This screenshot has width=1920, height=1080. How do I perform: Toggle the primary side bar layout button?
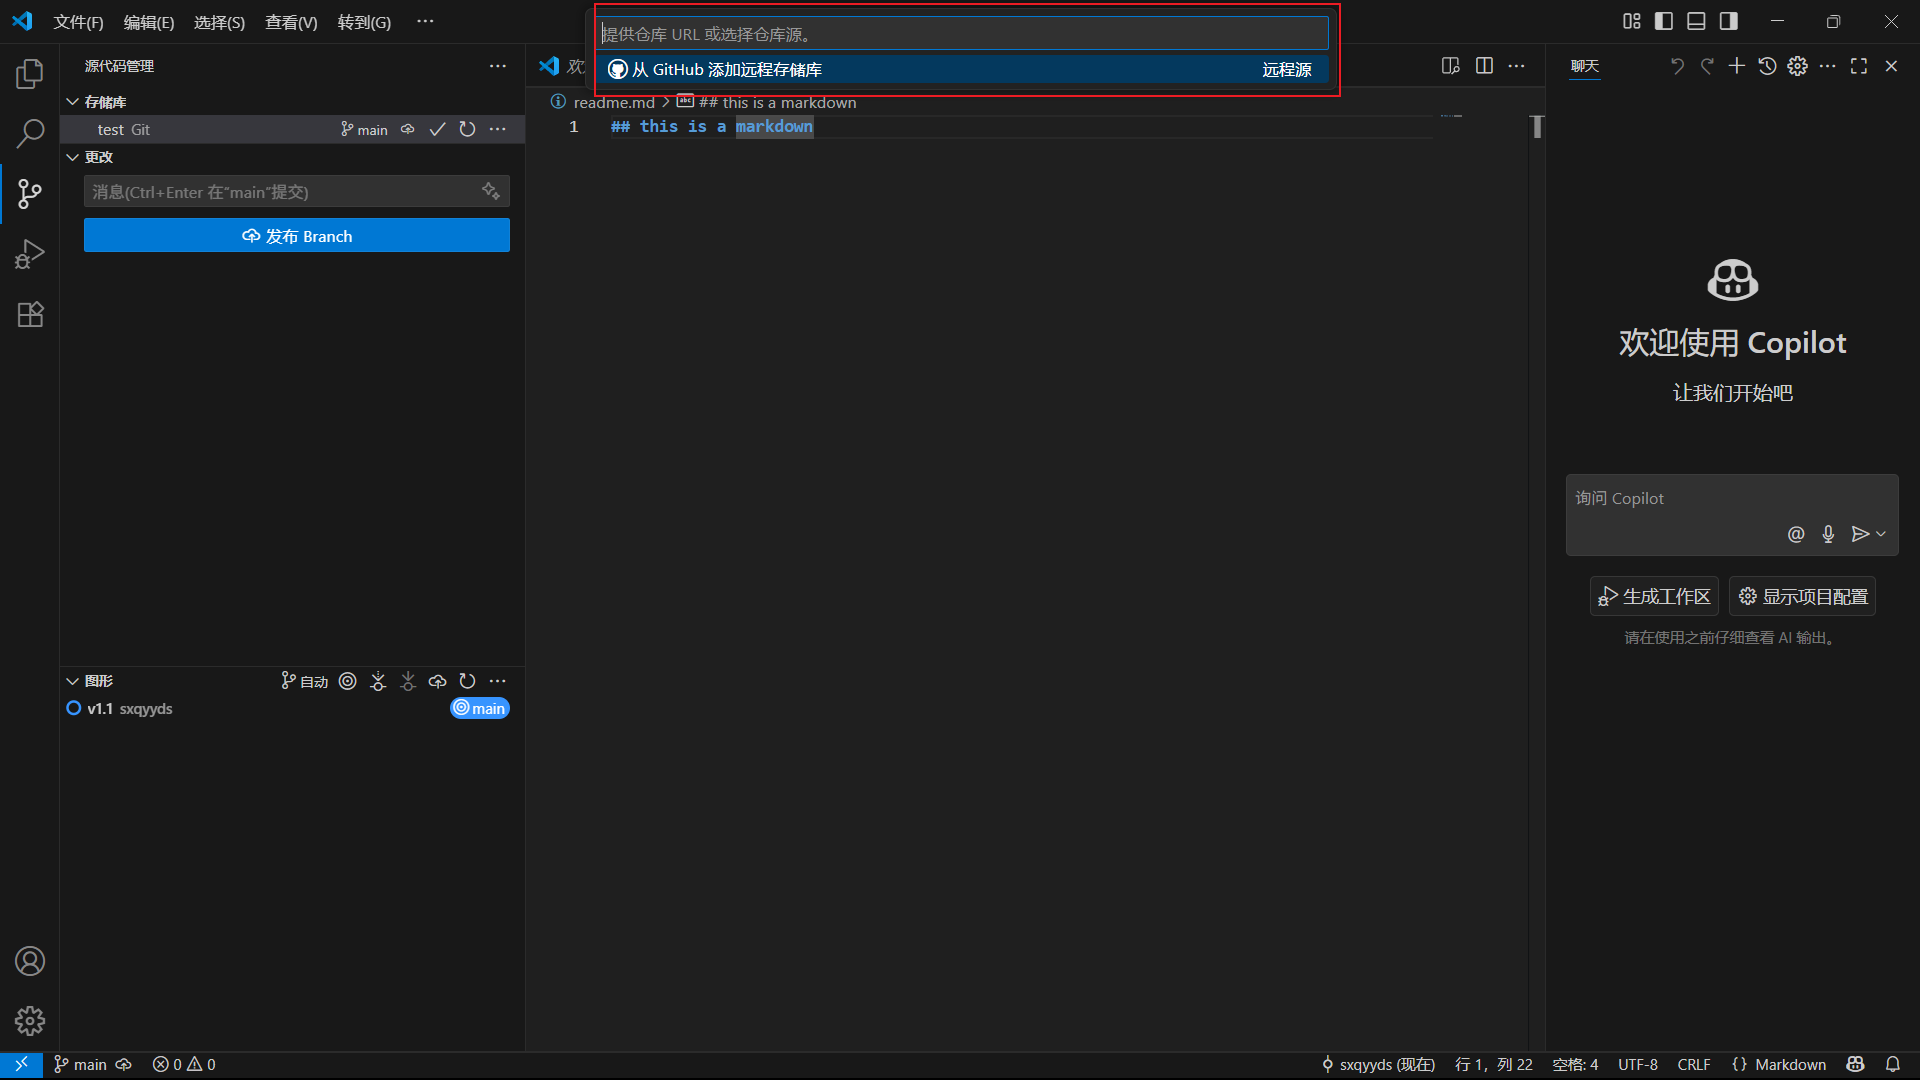[x=1664, y=21]
